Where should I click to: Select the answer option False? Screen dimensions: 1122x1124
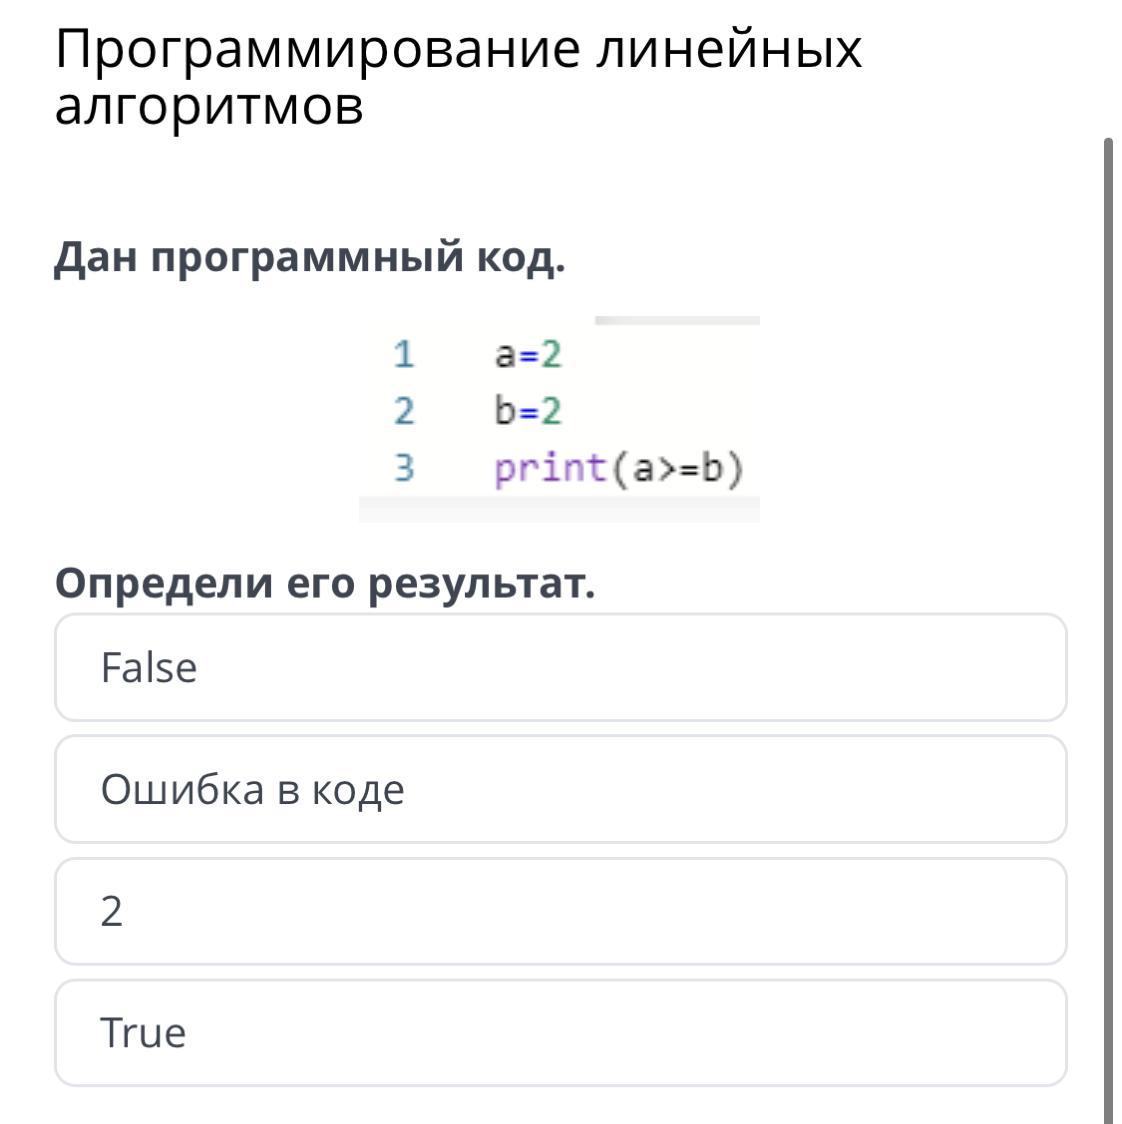[560, 667]
